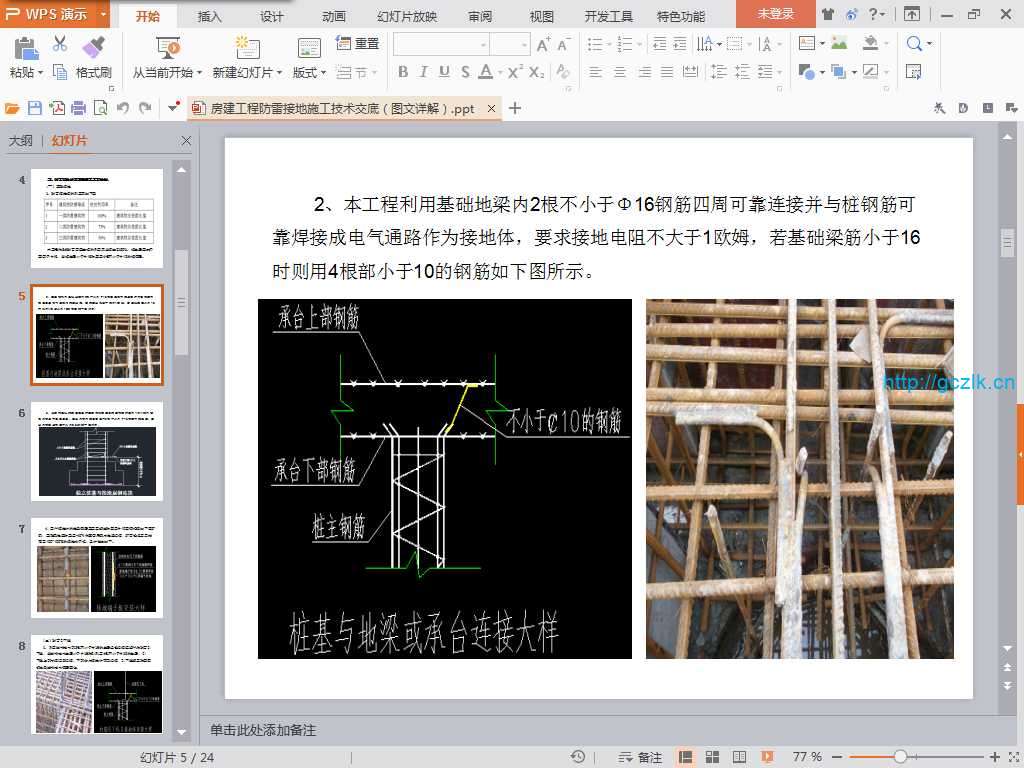The width and height of the screenshot is (1024, 768).
Task: Open the font name combo box
Action: click(440, 44)
